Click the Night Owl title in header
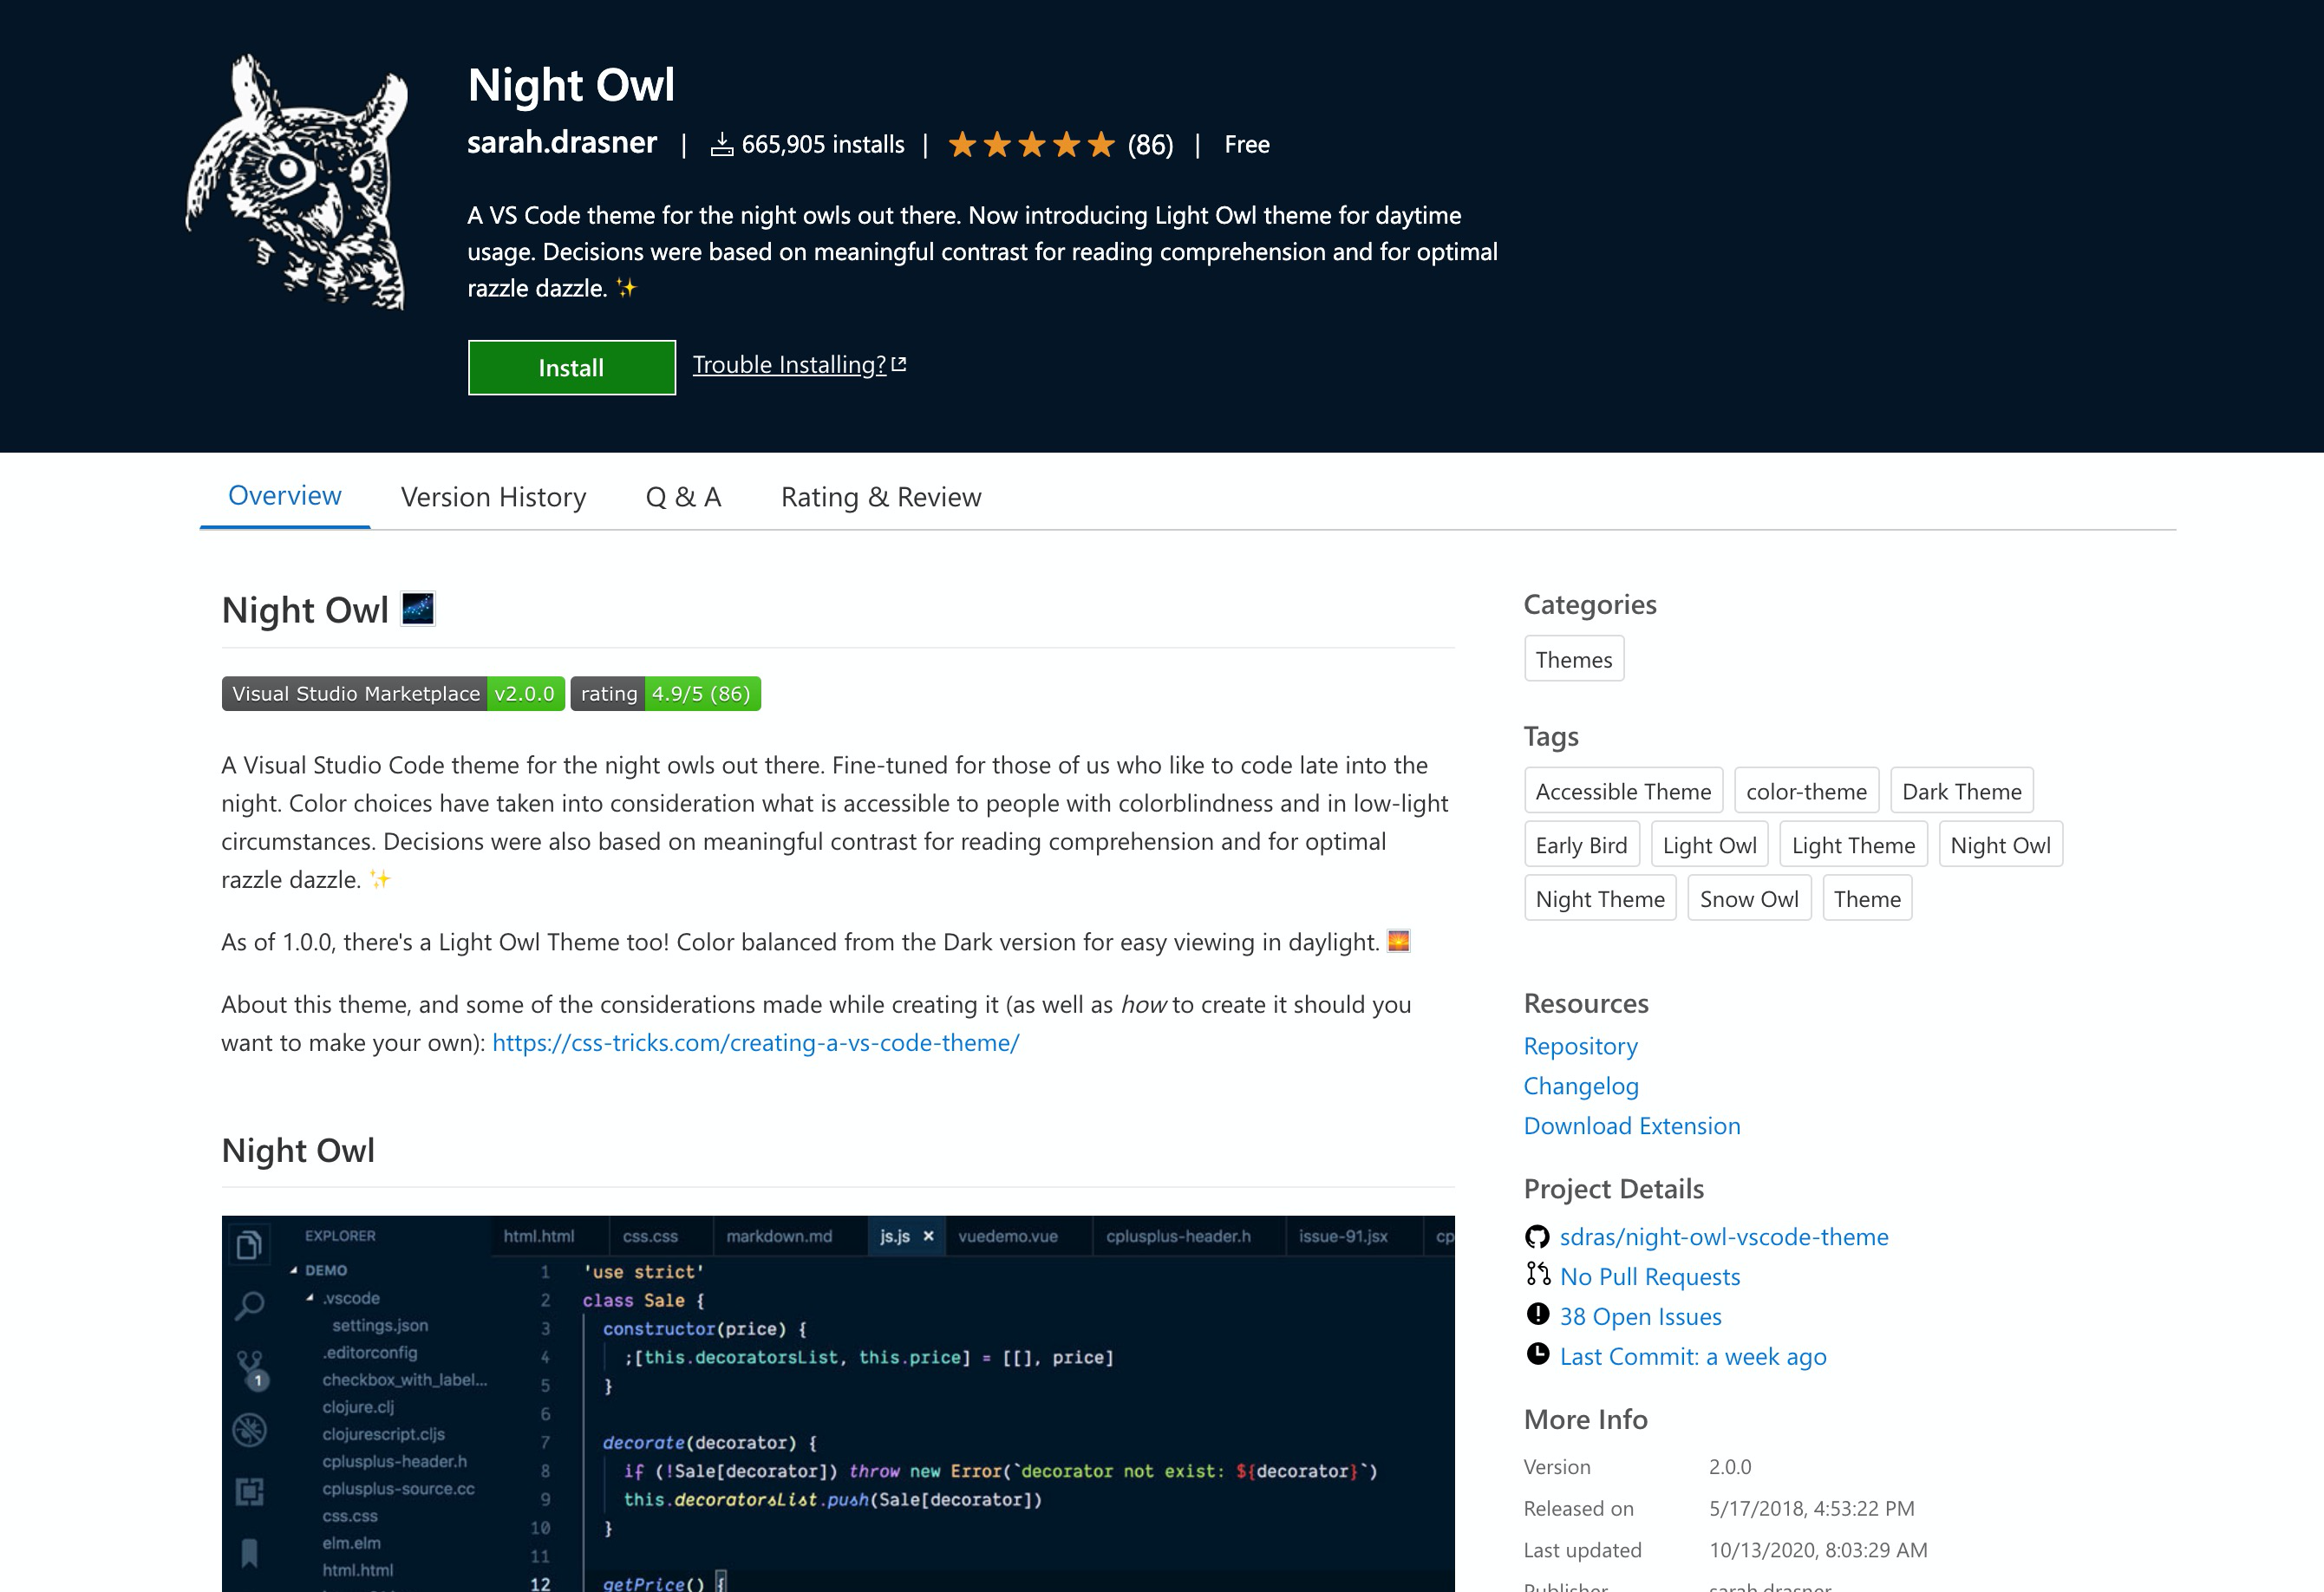This screenshot has height=1592, width=2324. [571, 85]
